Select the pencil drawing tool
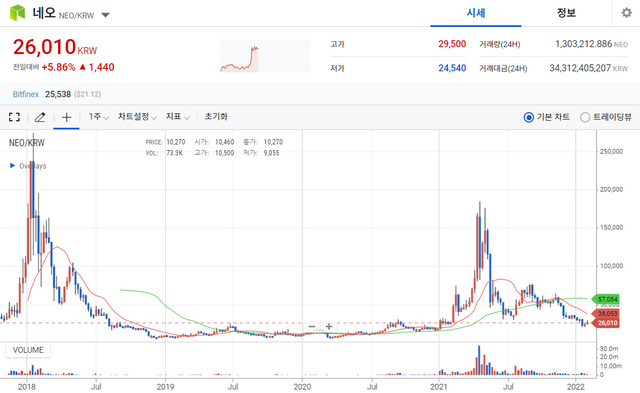The height and width of the screenshot is (393, 640). click(40, 118)
